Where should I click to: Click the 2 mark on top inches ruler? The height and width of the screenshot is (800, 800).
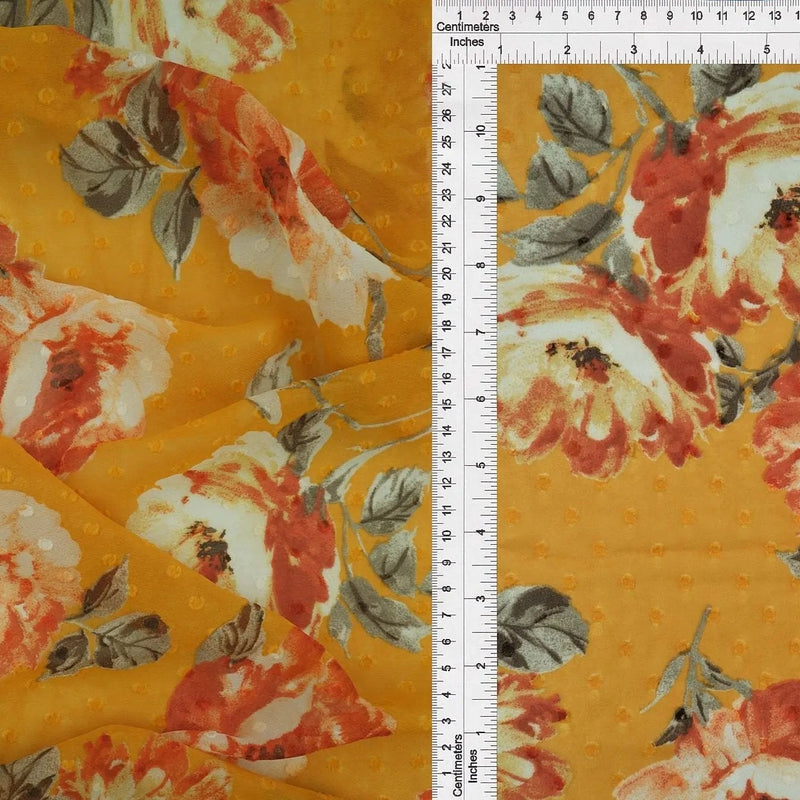567,49
